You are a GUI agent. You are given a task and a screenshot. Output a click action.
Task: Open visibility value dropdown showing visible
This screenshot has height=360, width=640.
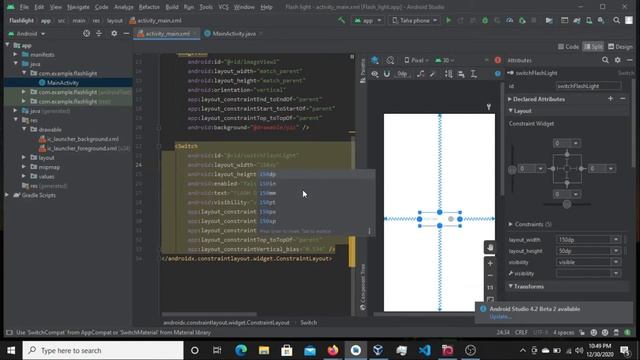coord(616,262)
